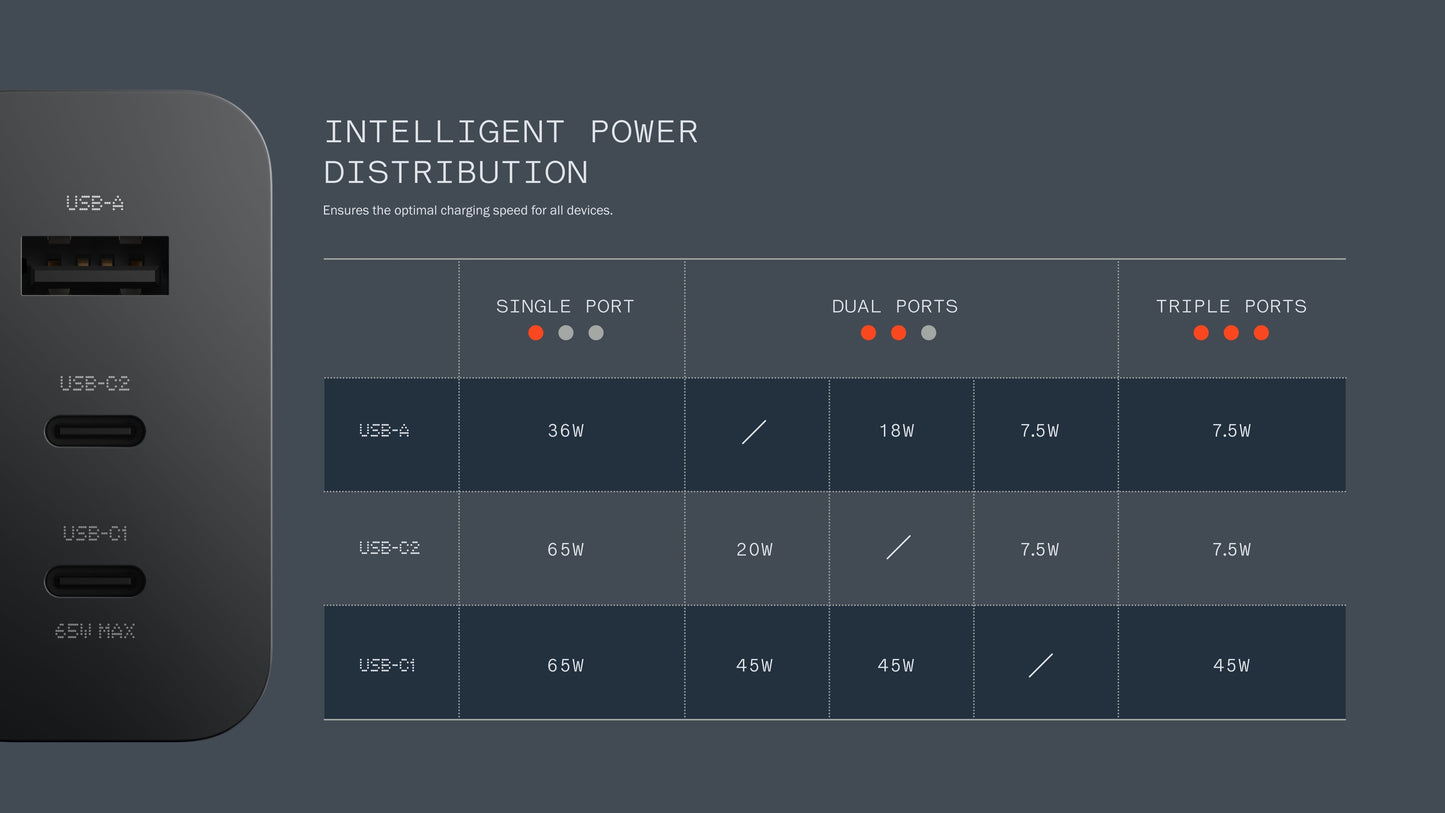Click the 65W MAX label on the charger
The width and height of the screenshot is (1445, 813).
(x=95, y=631)
